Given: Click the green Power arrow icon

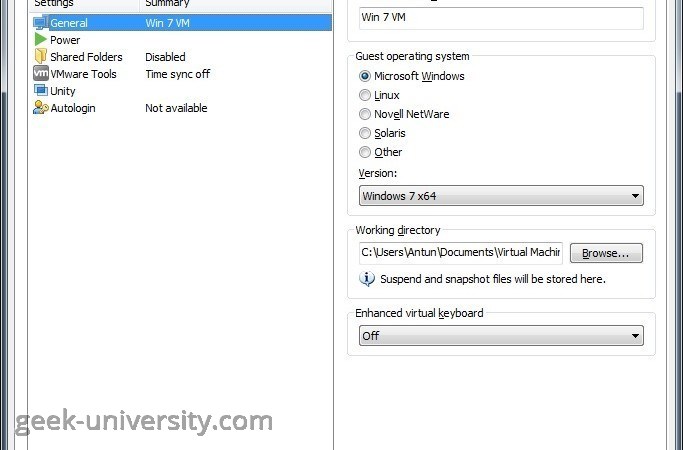Looking at the screenshot, I should point(41,40).
